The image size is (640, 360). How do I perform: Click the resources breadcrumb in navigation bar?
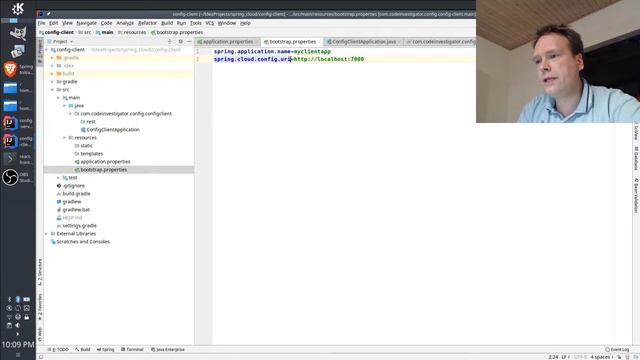tap(132, 32)
